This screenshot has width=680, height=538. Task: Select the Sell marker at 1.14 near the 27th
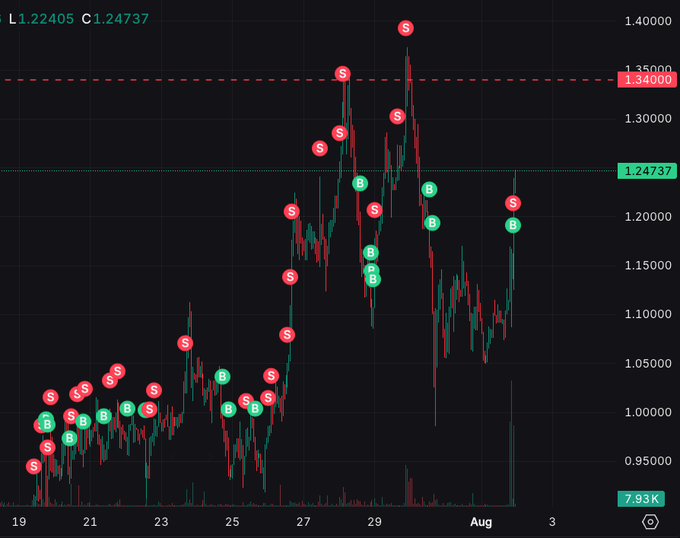tap(290, 277)
